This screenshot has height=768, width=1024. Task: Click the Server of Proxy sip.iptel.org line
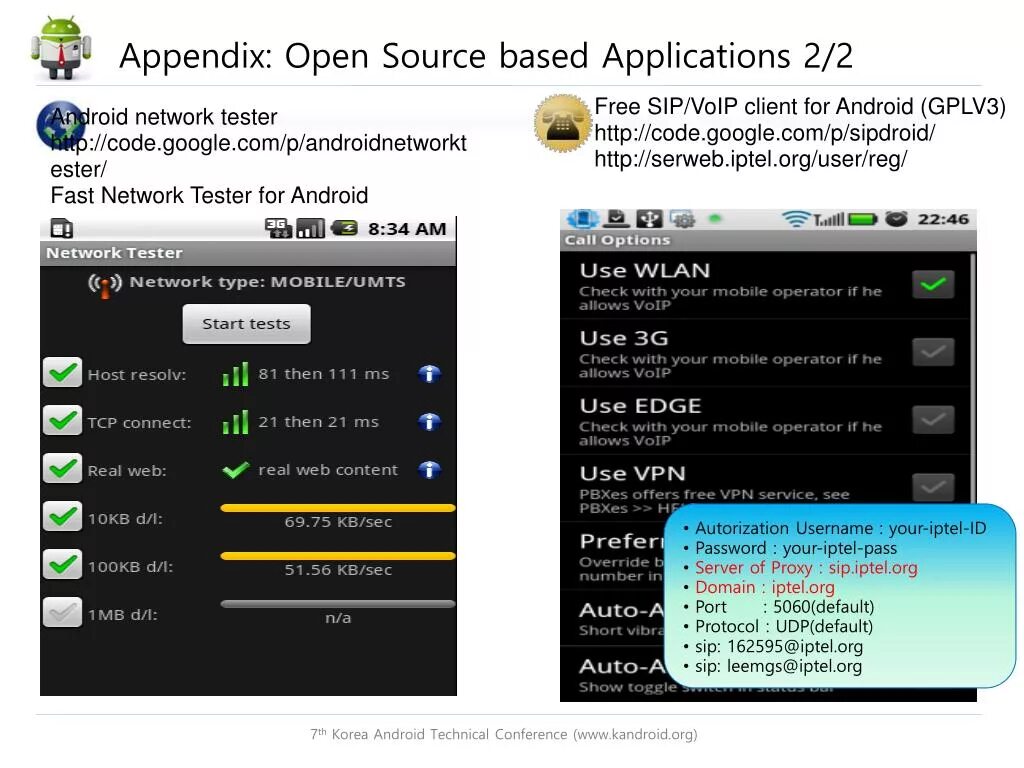[x=806, y=568]
